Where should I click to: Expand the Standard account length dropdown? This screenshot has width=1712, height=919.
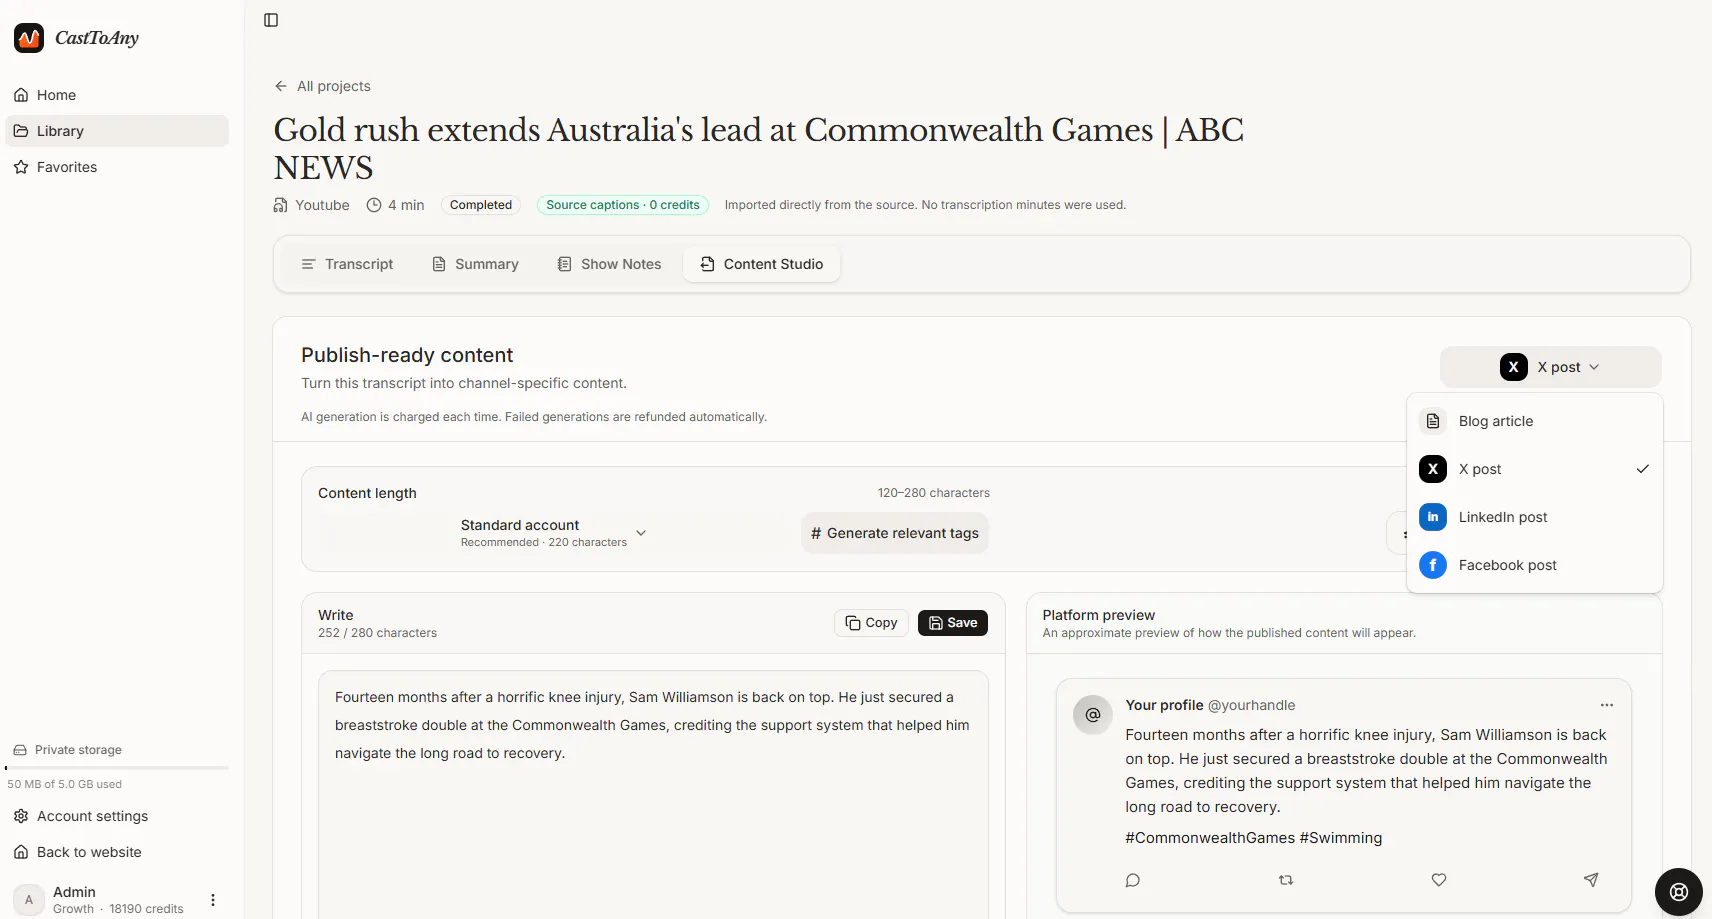[x=553, y=533]
